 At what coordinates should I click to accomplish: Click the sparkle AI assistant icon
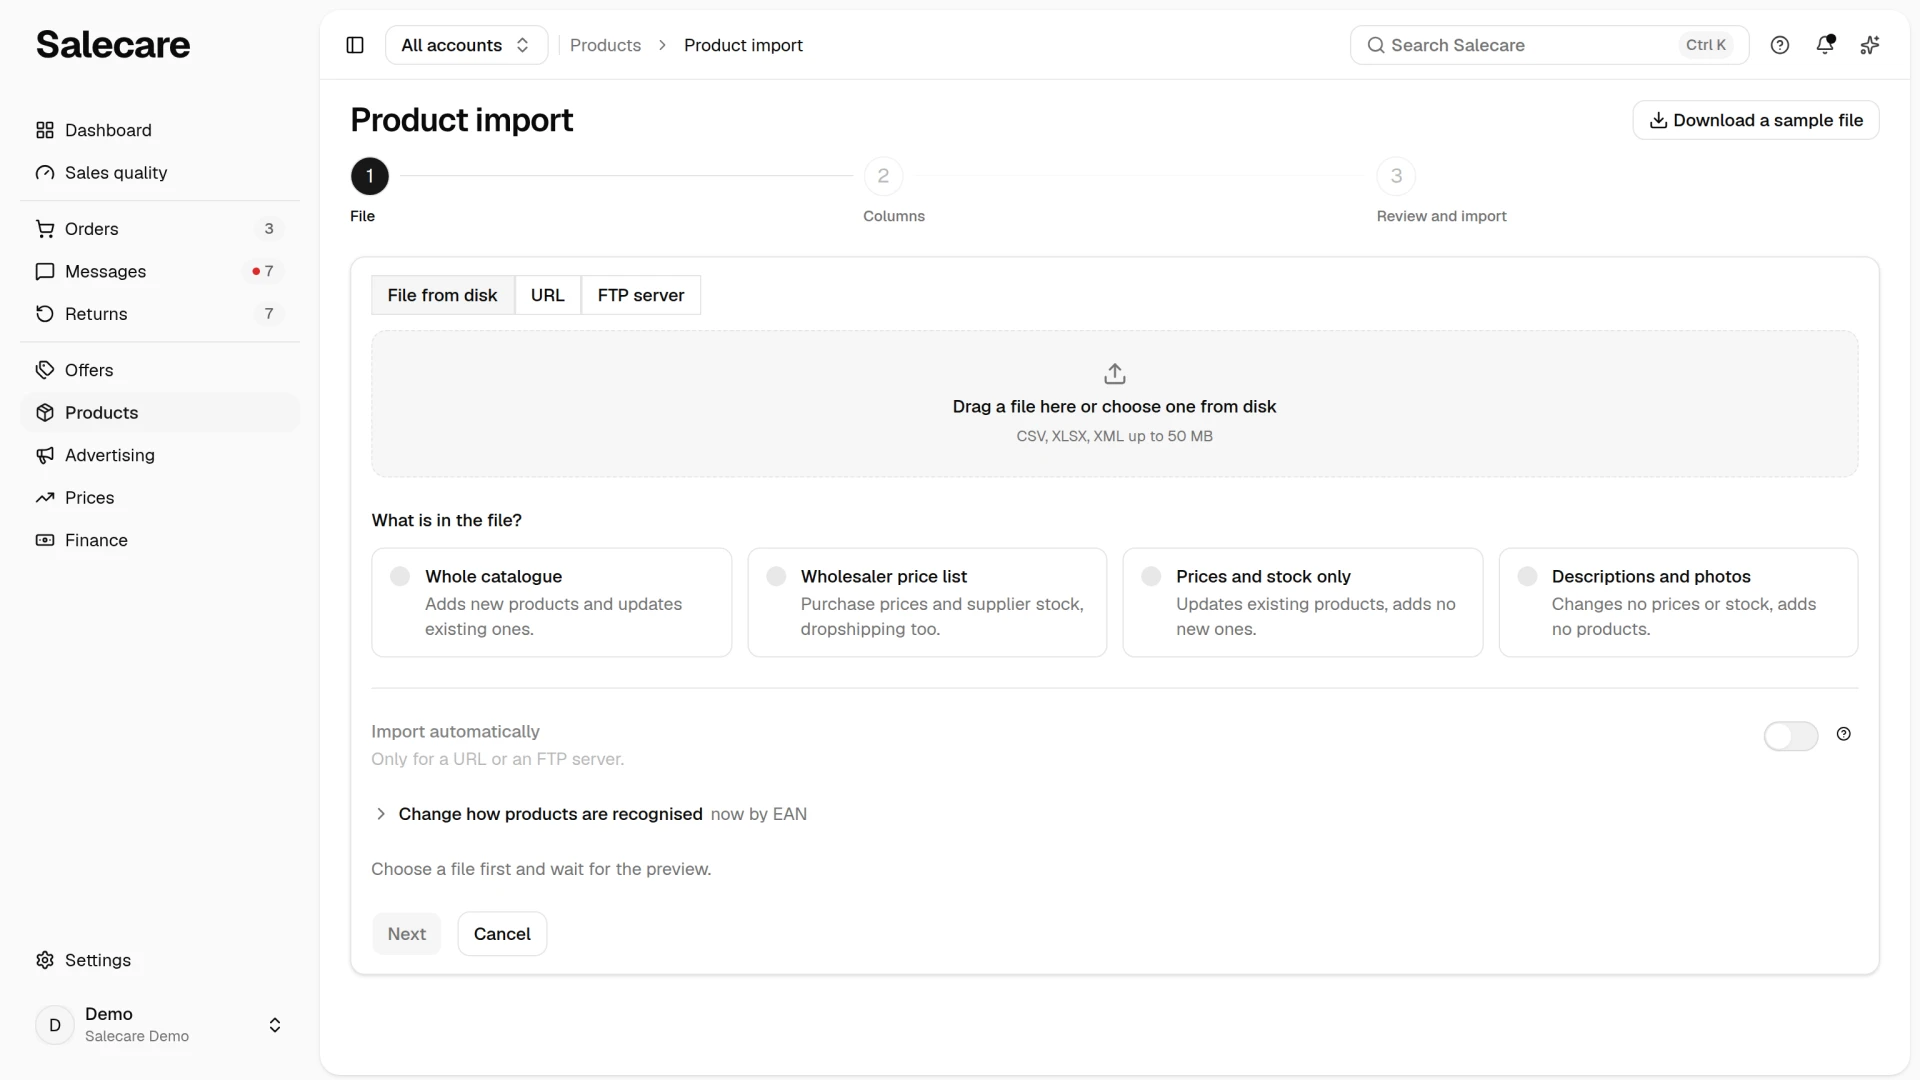pyautogui.click(x=1870, y=45)
